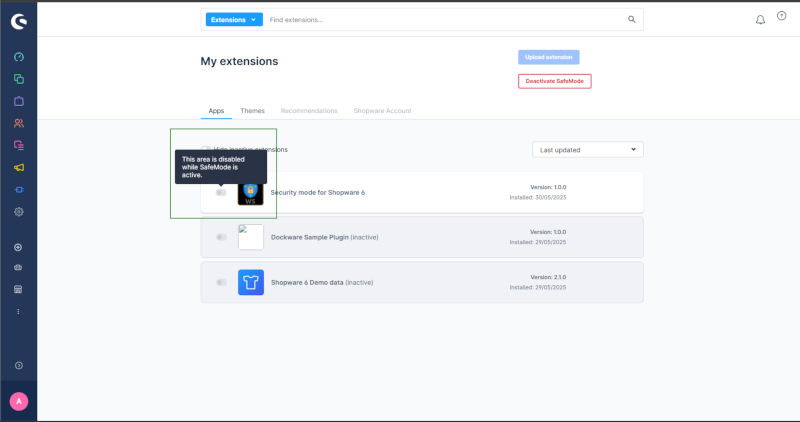Check the Hide inactive extensions checkbox

206,150
